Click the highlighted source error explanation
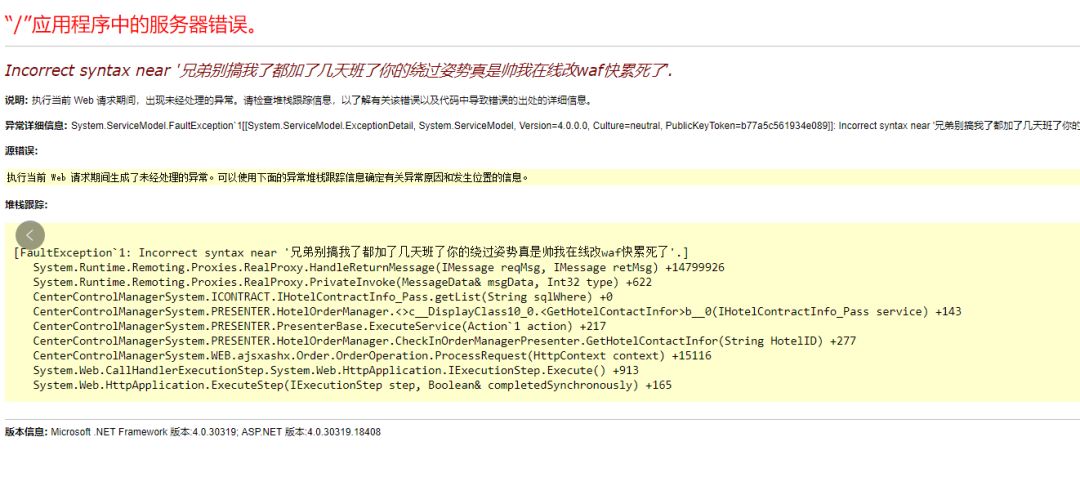 [x=267, y=177]
